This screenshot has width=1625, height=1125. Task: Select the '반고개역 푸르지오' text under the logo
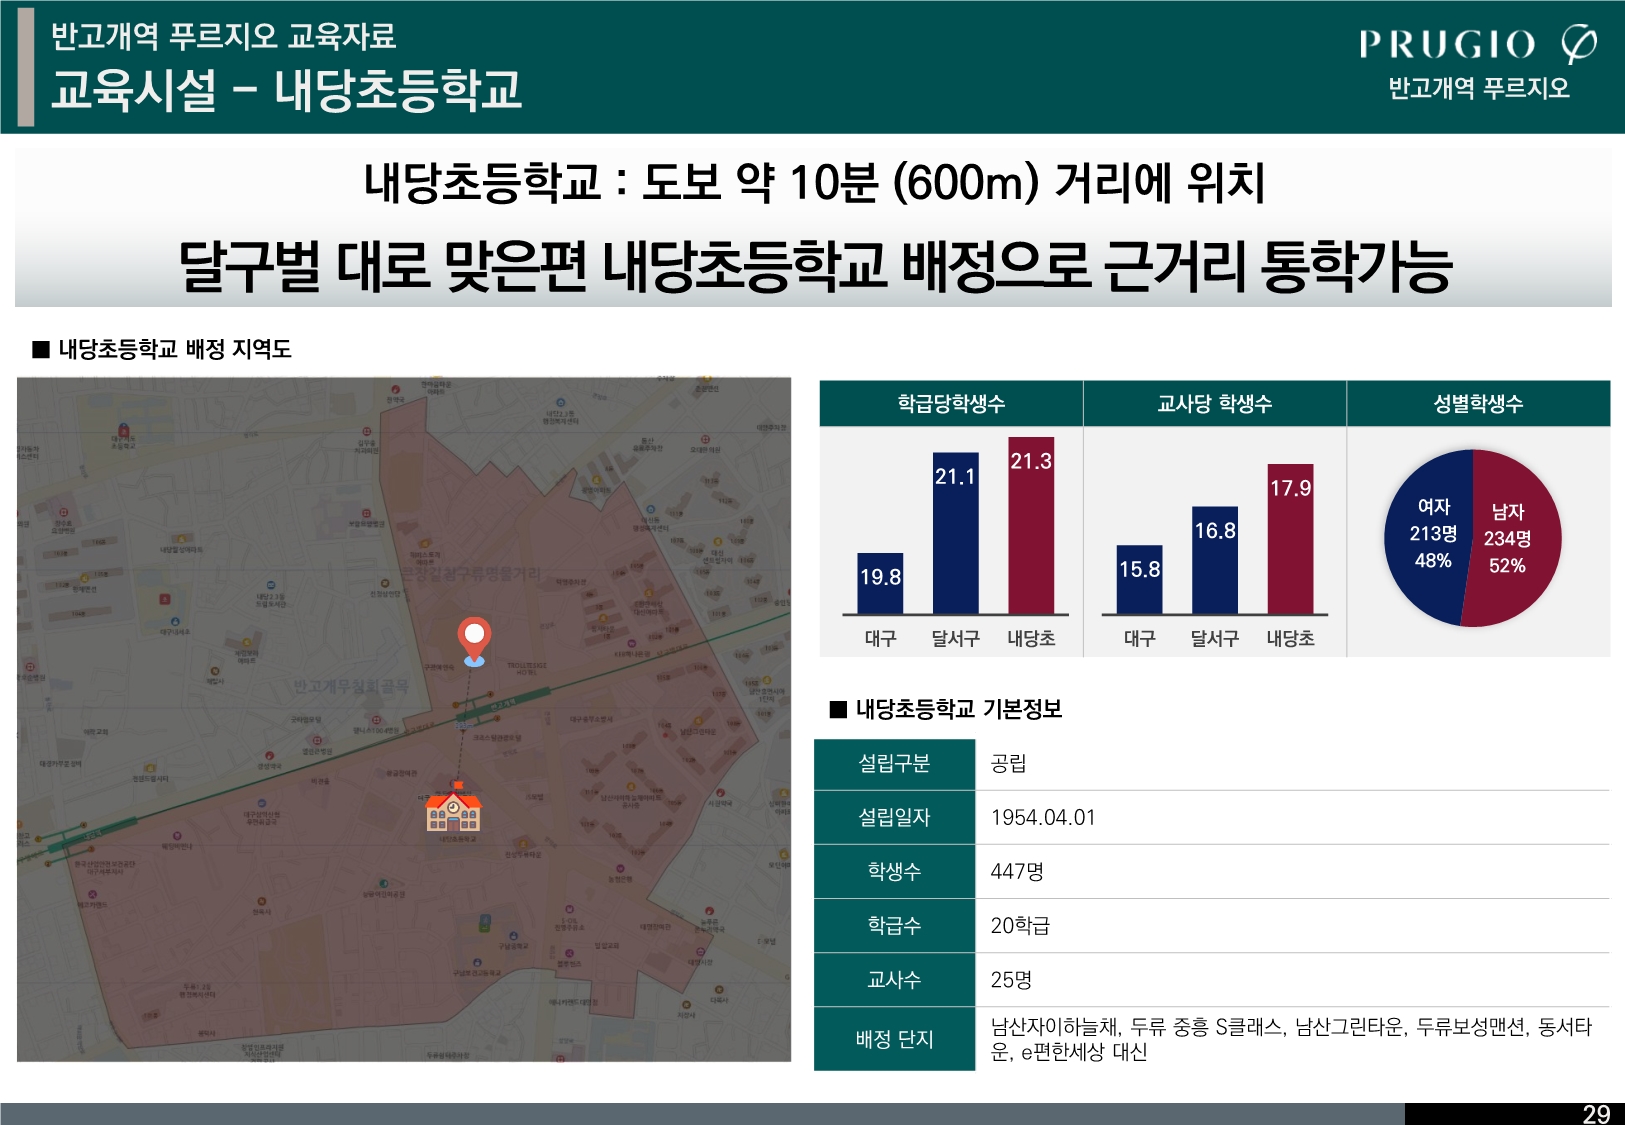pos(1479,89)
